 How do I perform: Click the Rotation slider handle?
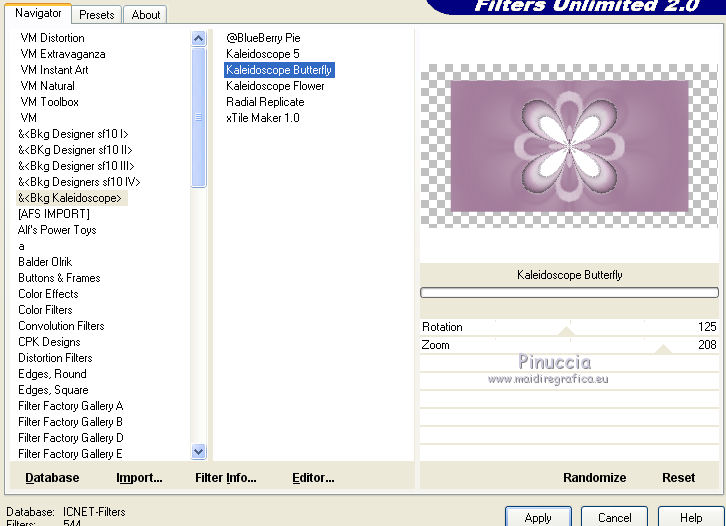click(x=566, y=331)
